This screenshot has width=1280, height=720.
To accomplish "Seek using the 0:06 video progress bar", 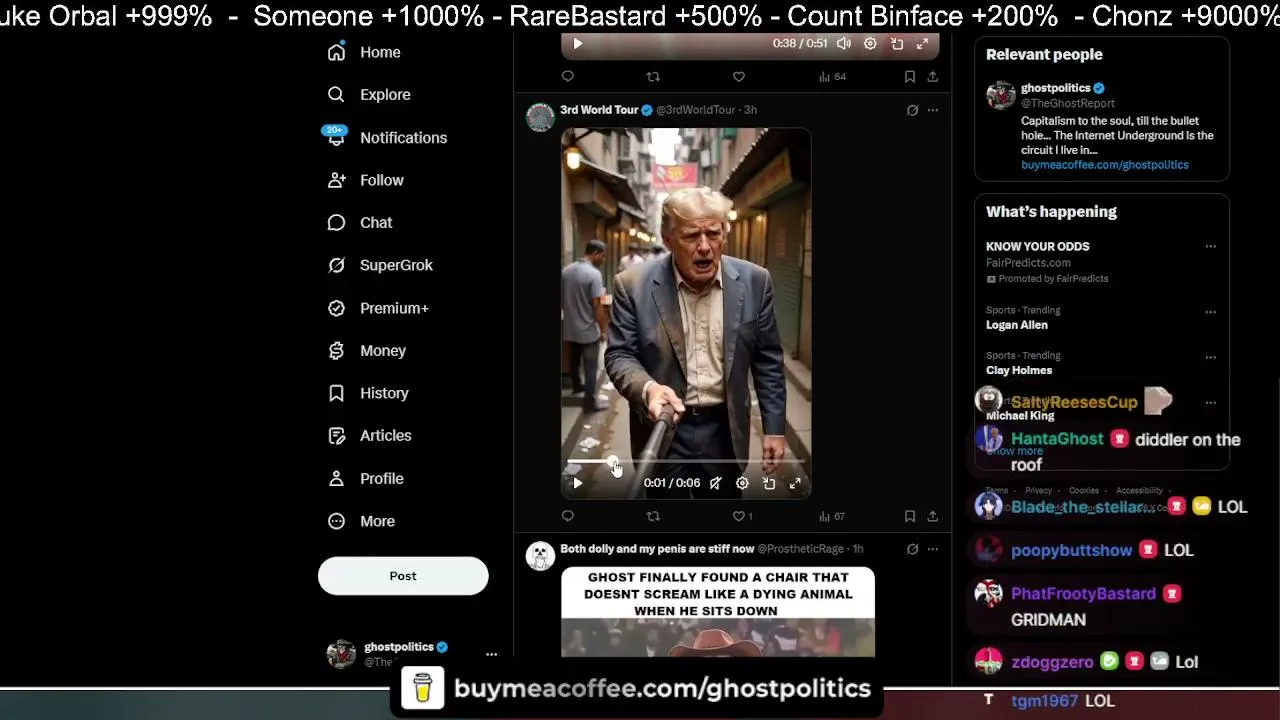I will [686, 462].
